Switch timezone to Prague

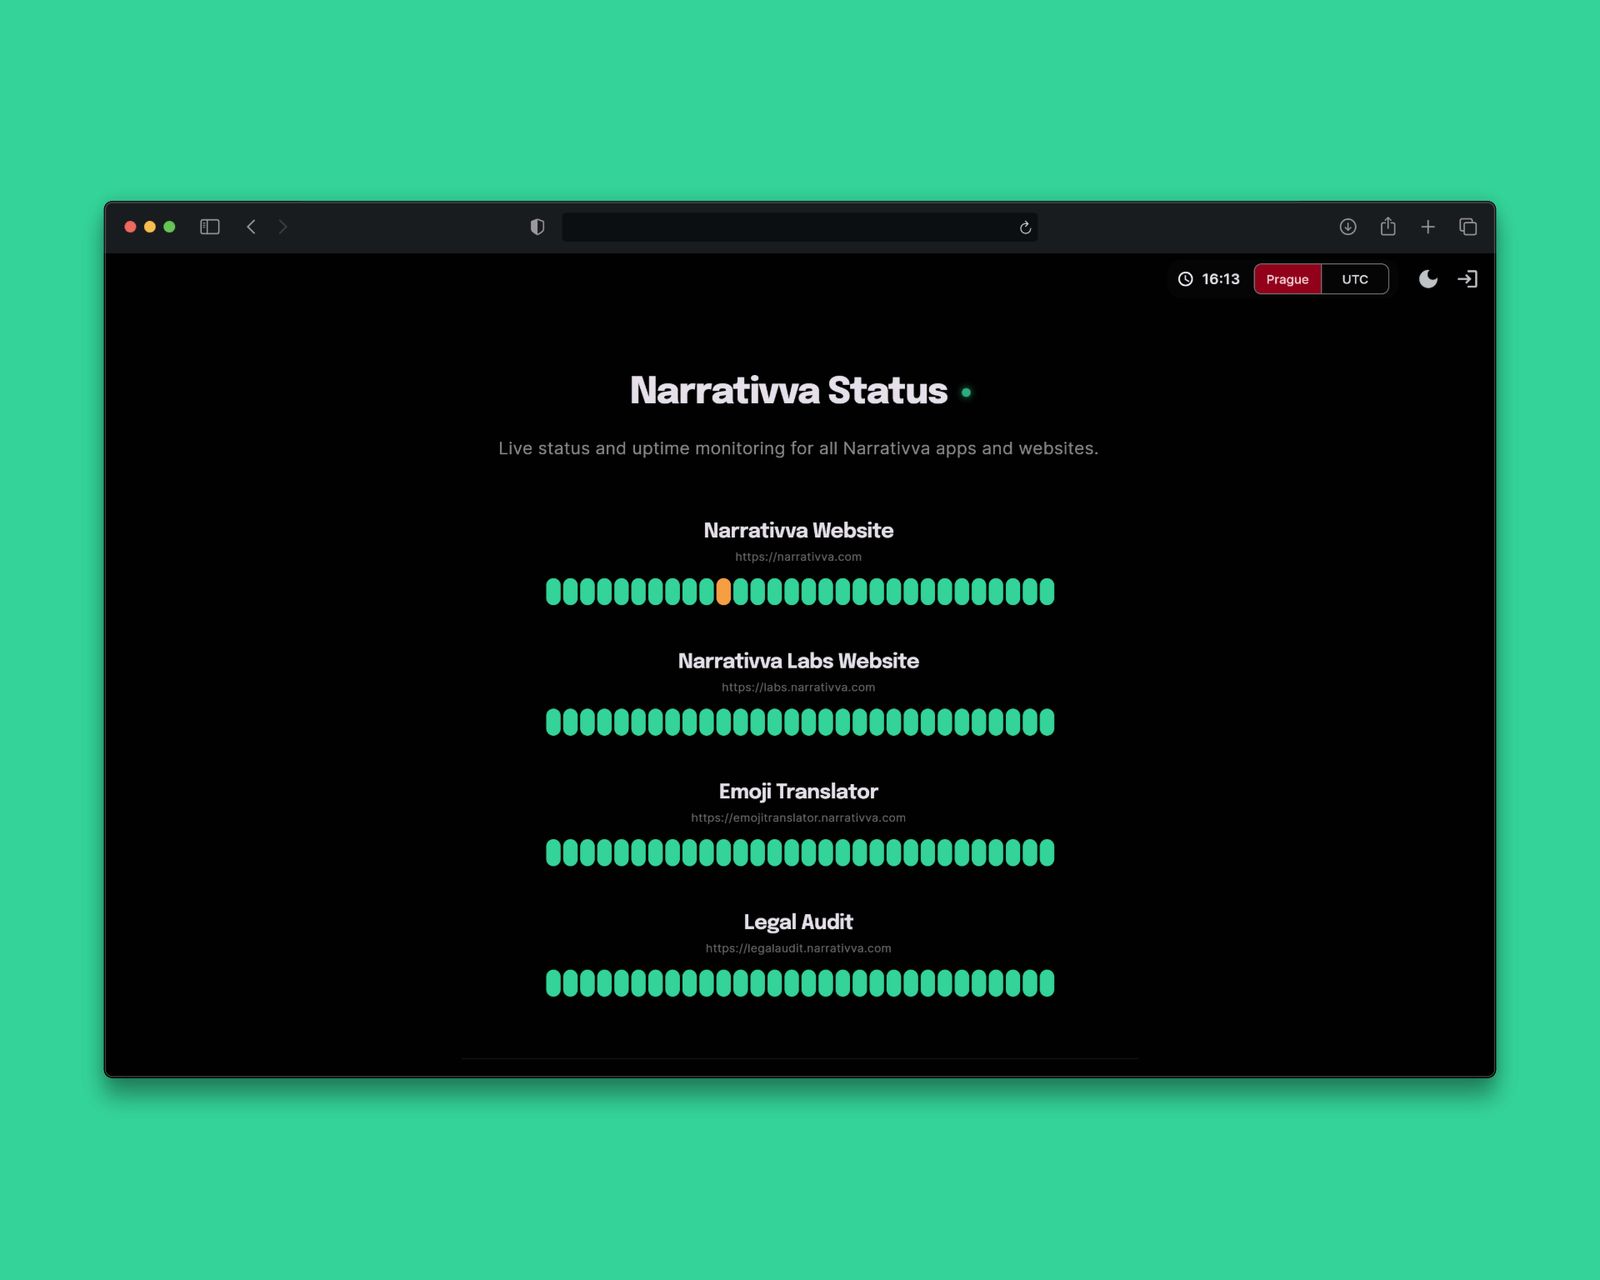1287,279
